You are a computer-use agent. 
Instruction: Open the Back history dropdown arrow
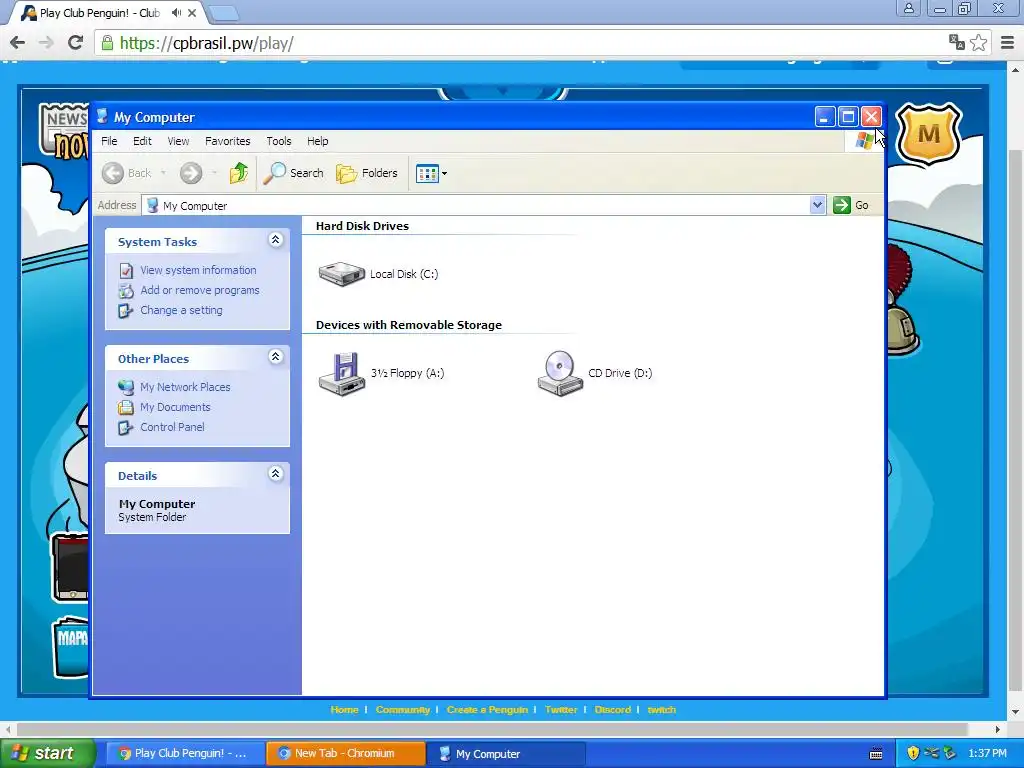coord(163,173)
